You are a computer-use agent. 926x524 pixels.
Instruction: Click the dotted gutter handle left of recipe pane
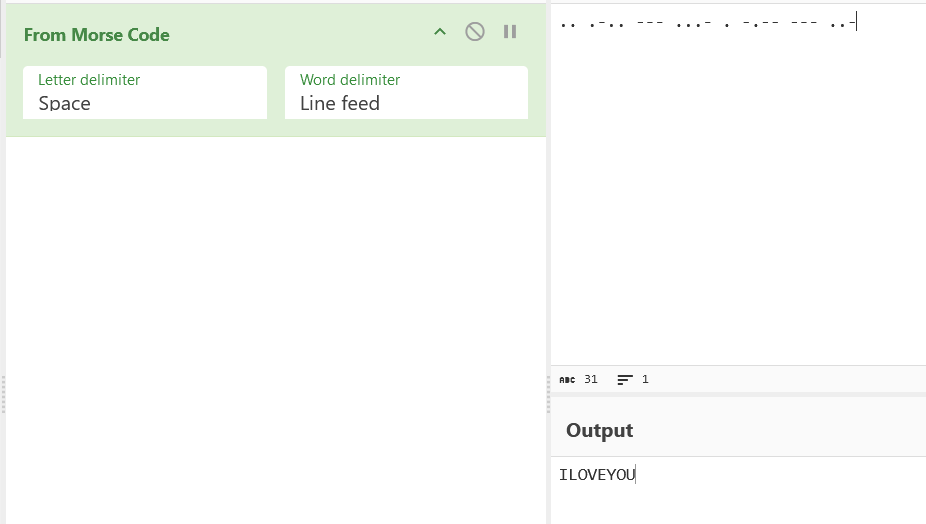pyautogui.click(x=3, y=395)
